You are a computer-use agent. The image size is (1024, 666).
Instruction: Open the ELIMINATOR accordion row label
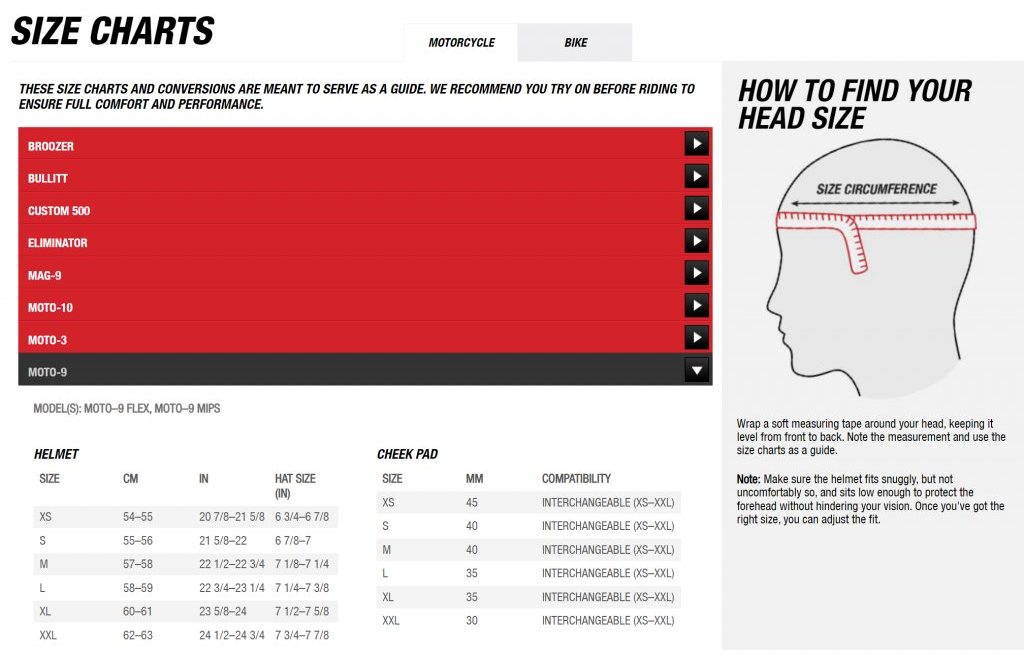57,243
